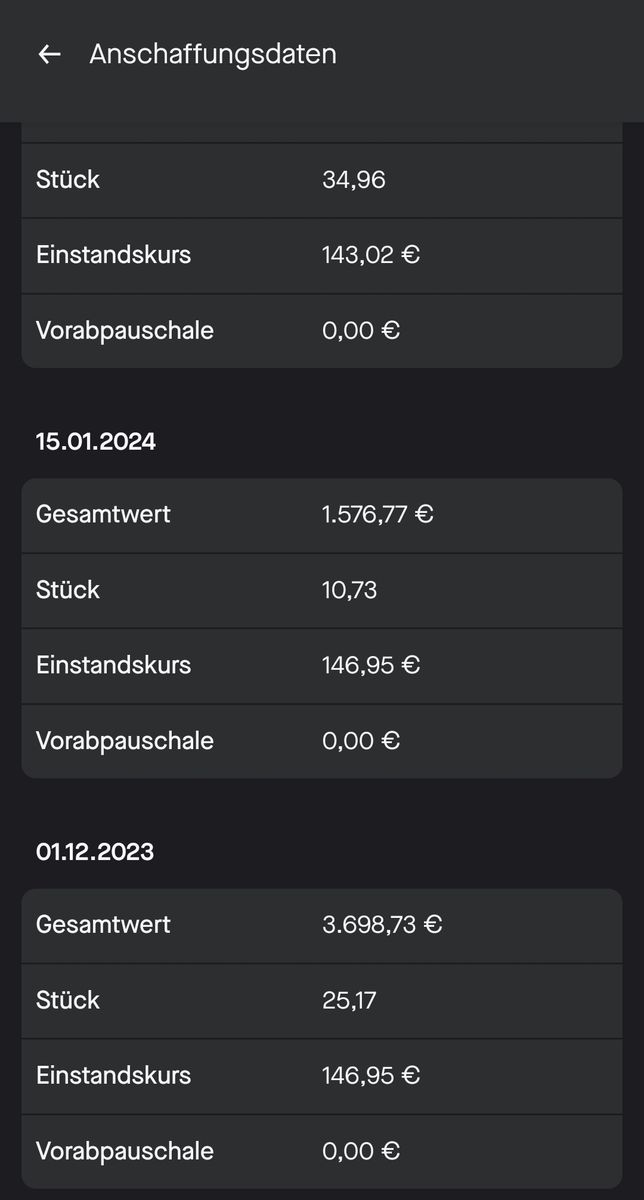Select the Stück value 10,73
The image size is (644, 1200).
[x=350, y=590]
